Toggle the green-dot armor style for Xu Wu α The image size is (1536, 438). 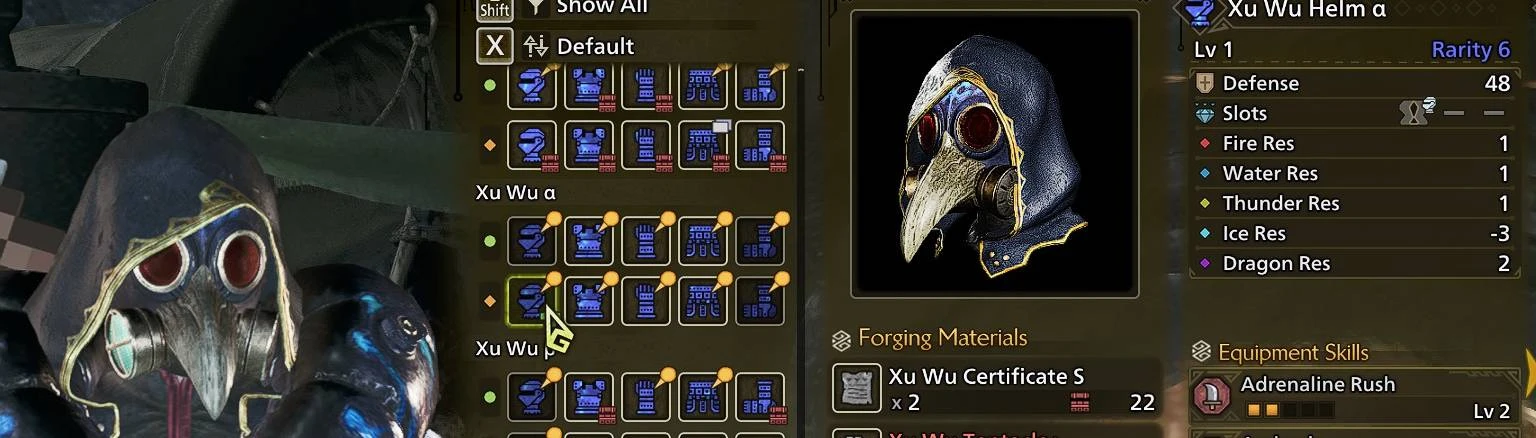point(490,241)
